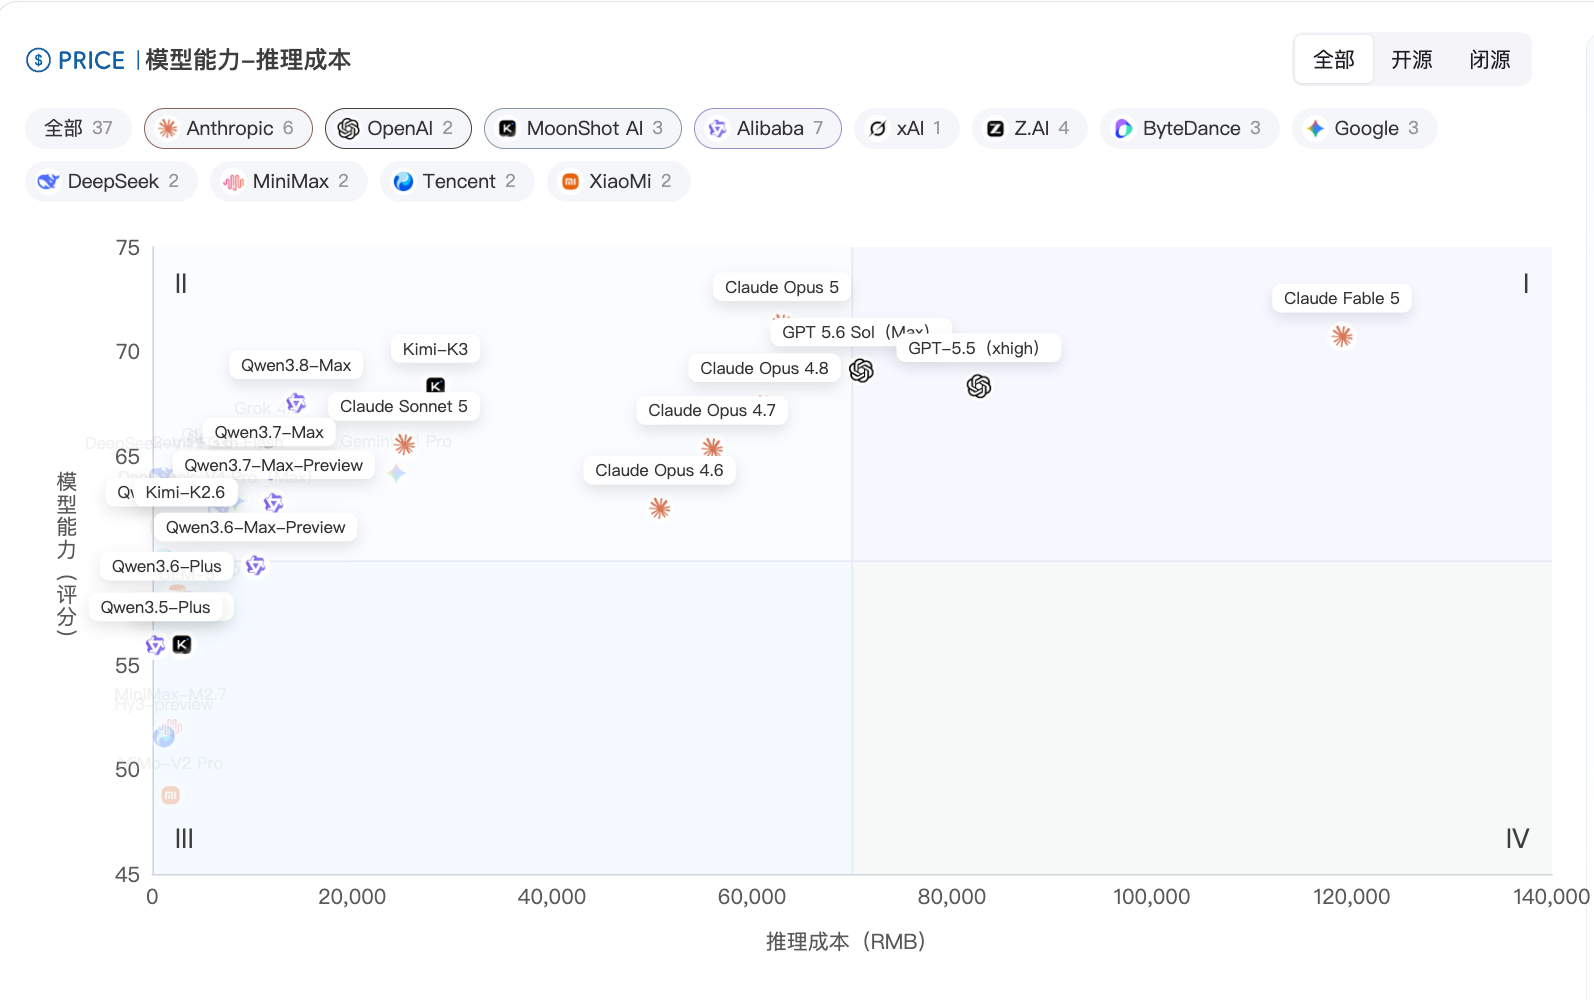
Task: Enable the DeepSeek vendor filter
Action: [x=111, y=181]
